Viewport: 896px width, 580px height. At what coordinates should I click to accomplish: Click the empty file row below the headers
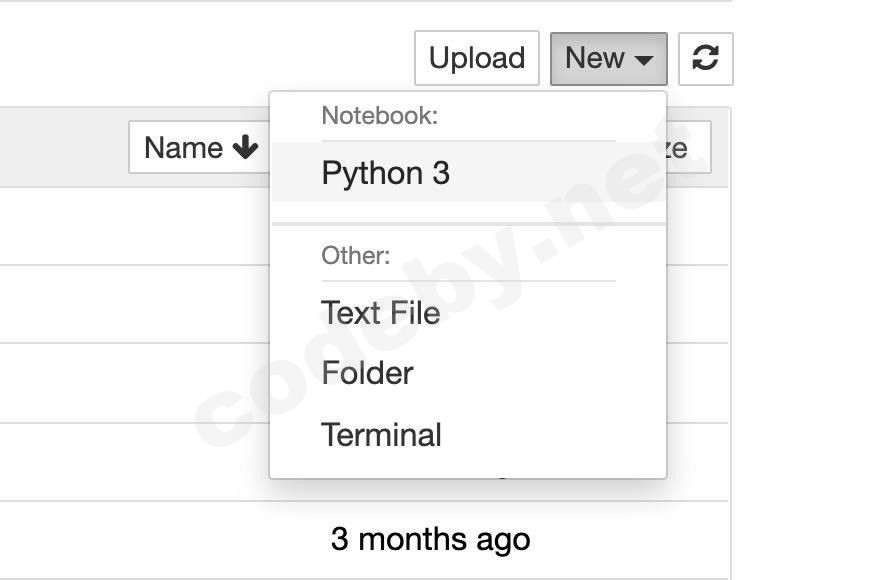click(x=130, y=225)
